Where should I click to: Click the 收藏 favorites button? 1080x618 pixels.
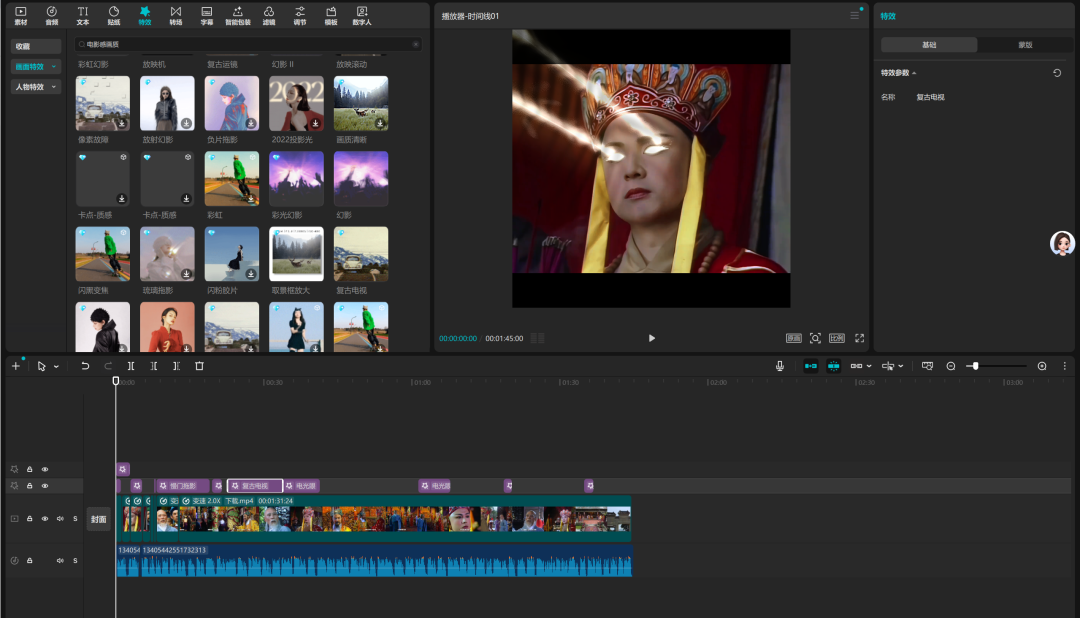tap(23, 46)
